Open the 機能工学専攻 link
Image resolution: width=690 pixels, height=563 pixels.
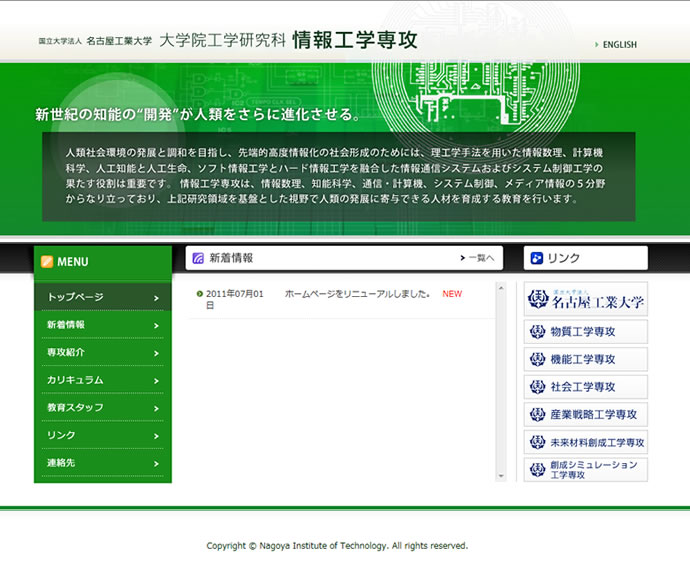(585, 359)
